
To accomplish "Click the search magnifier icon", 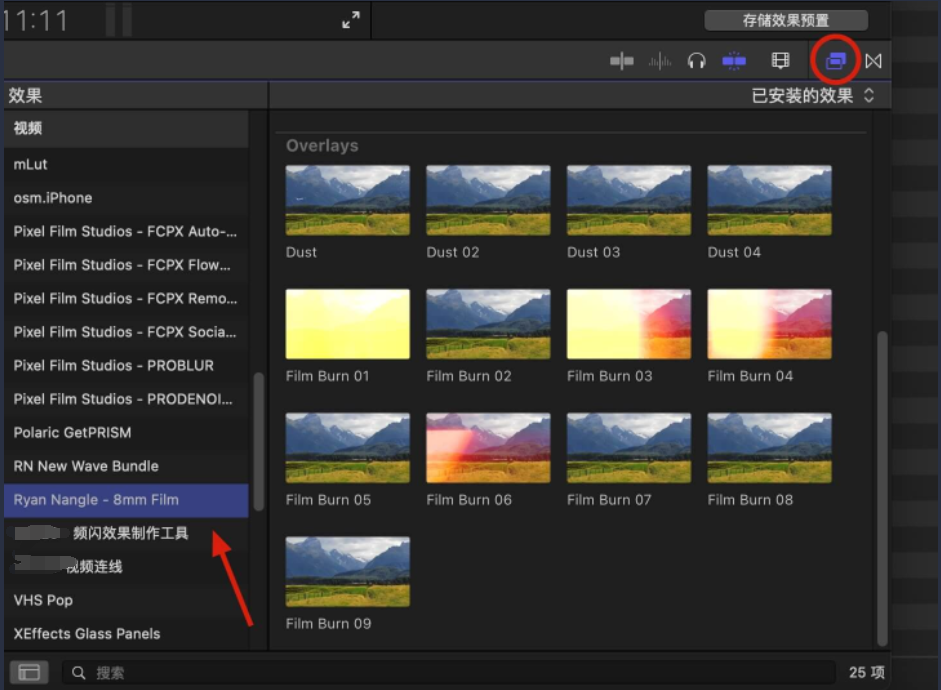I will pyautogui.click(x=76, y=672).
